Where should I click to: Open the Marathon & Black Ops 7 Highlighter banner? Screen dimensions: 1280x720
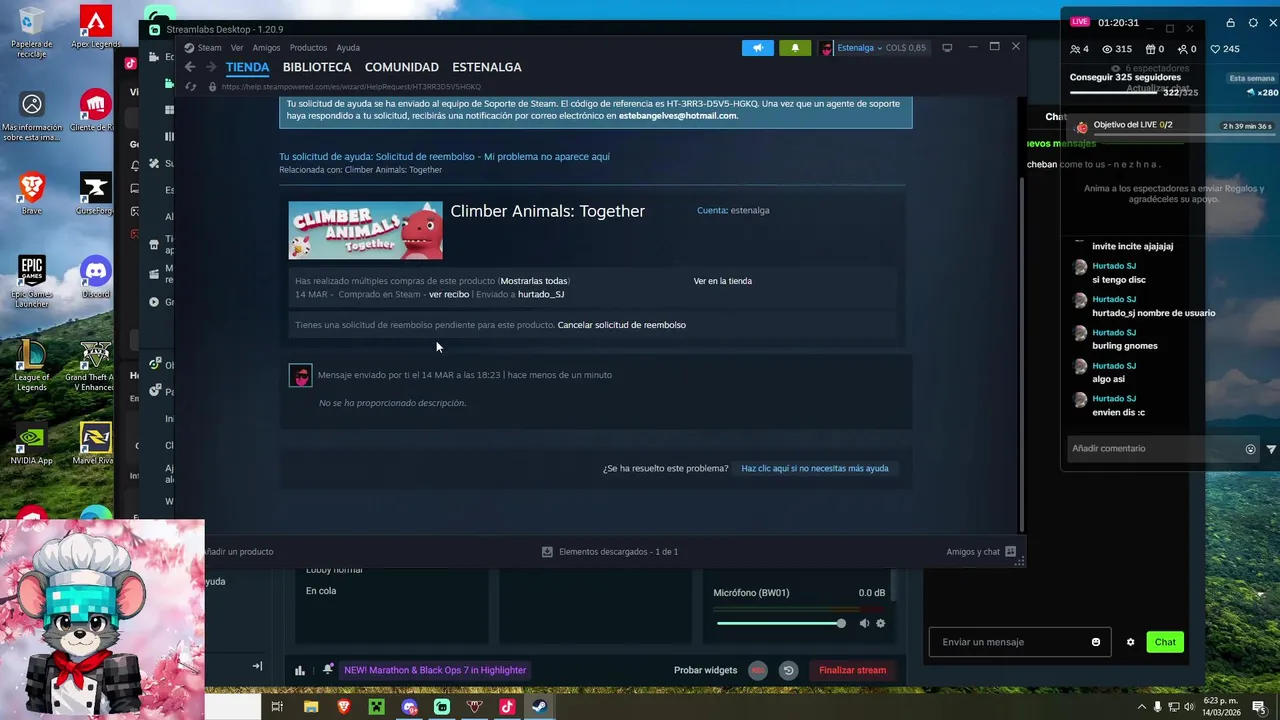click(434, 670)
